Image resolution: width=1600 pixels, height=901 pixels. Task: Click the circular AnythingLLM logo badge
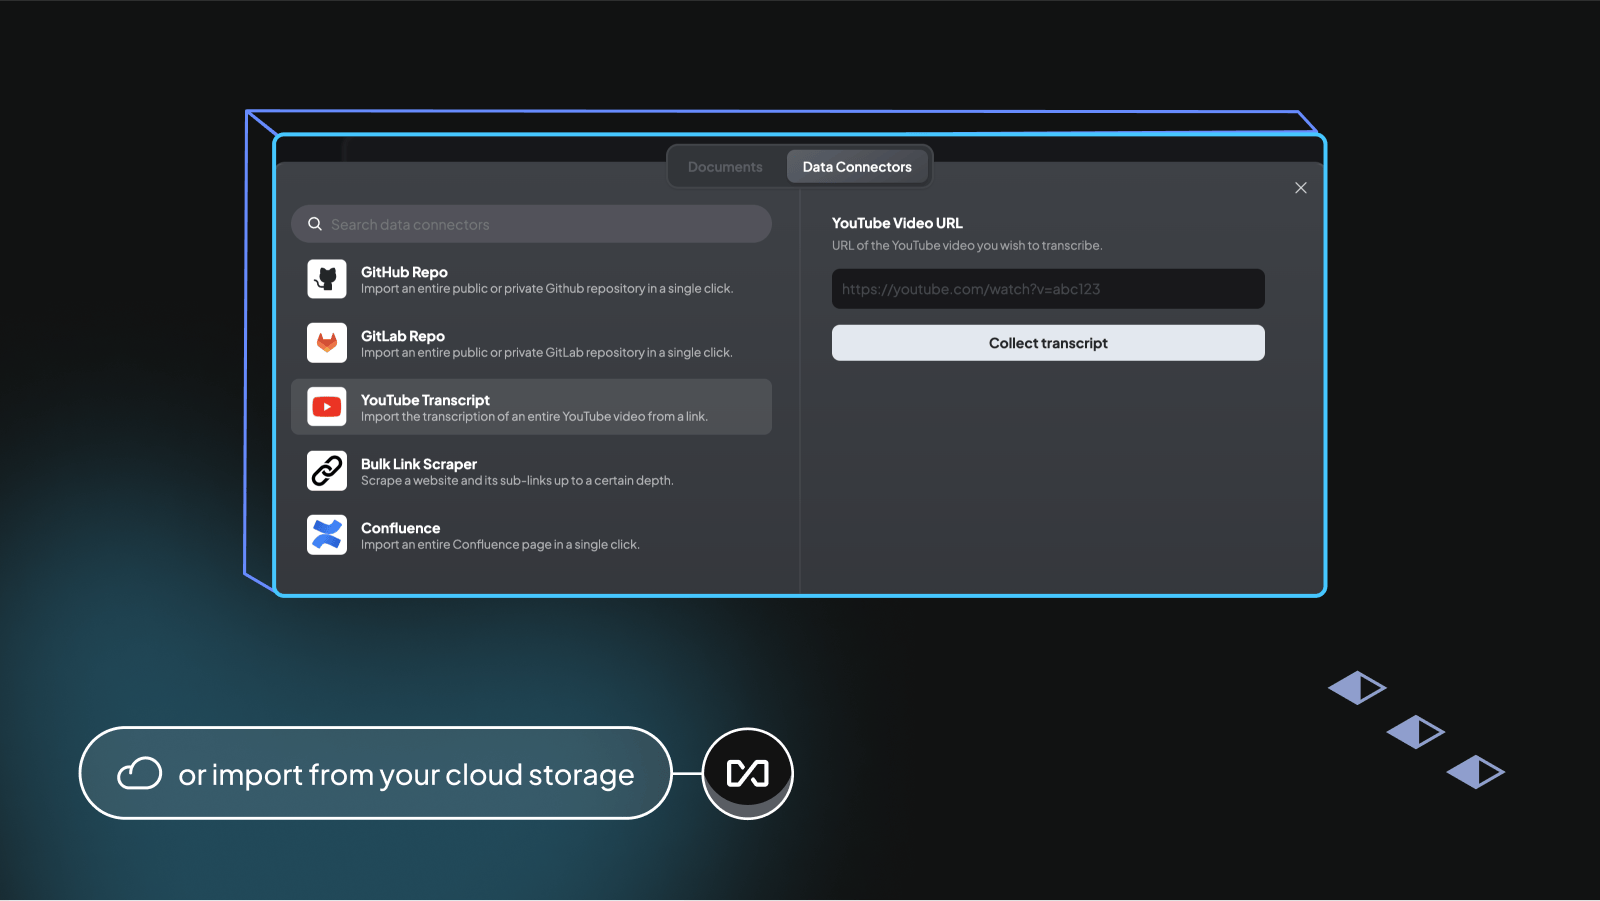748,773
